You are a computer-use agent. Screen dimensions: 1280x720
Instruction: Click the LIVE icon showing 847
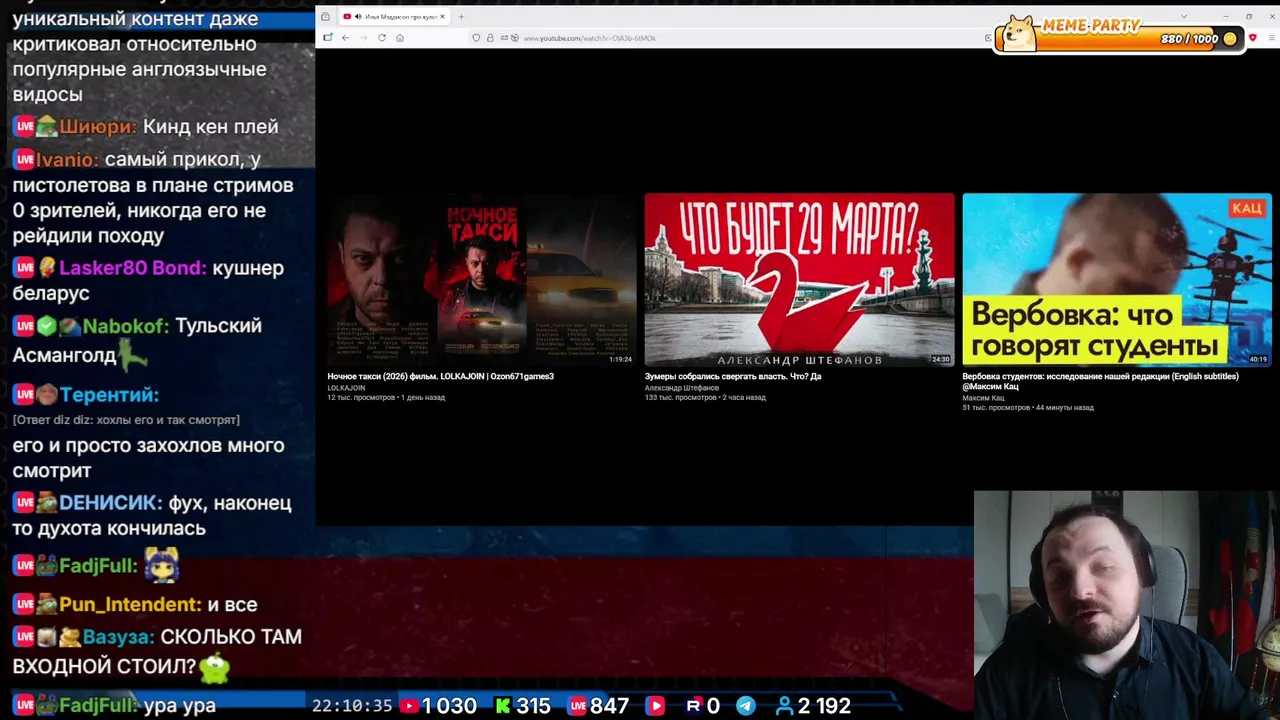click(x=577, y=706)
